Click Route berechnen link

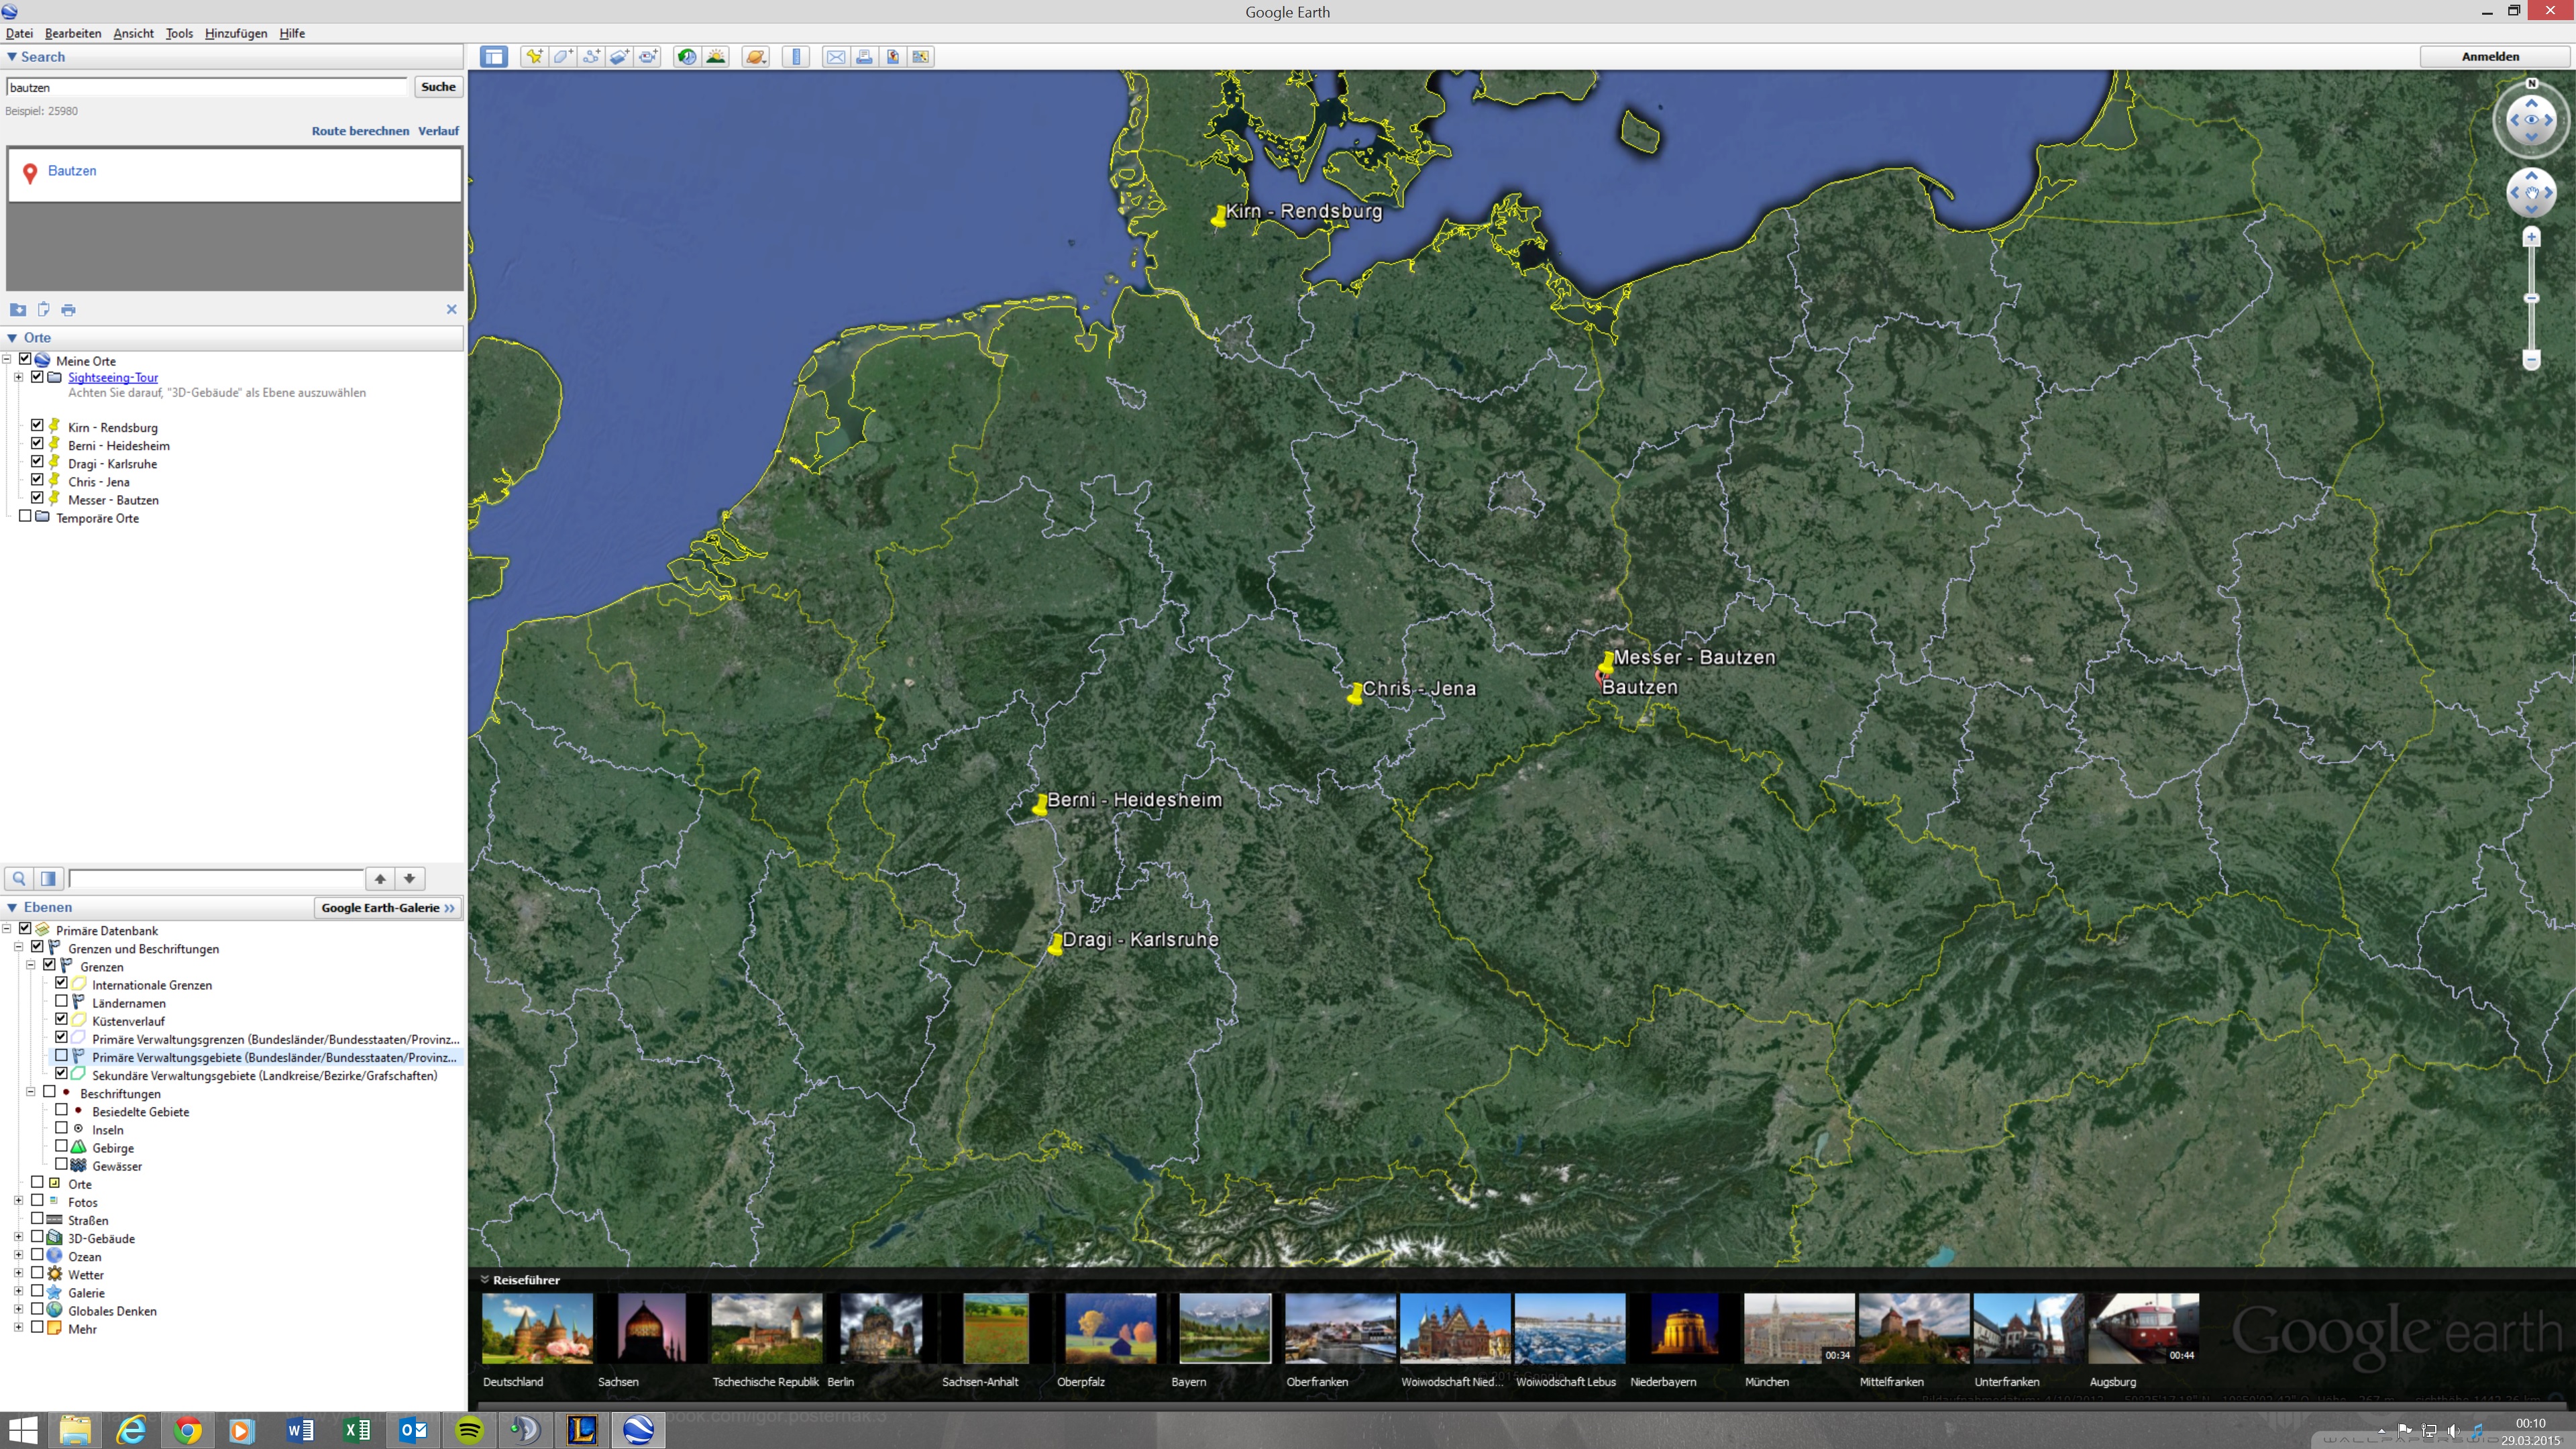(x=360, y=131)
